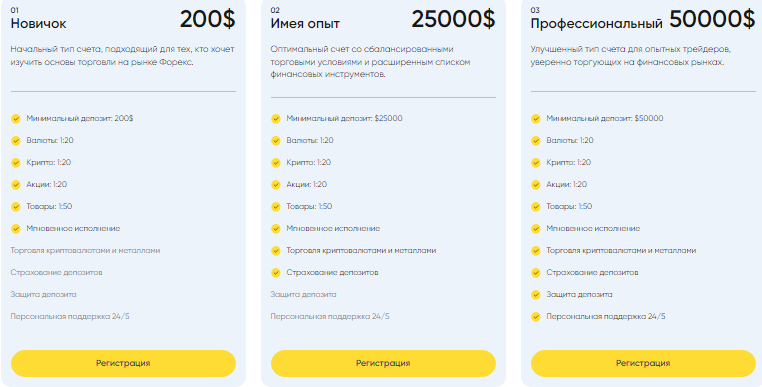Screen dimensions: 762x387
Task: Click the Регистрация button in Имея опыт card
Action: tap(383, 363)
